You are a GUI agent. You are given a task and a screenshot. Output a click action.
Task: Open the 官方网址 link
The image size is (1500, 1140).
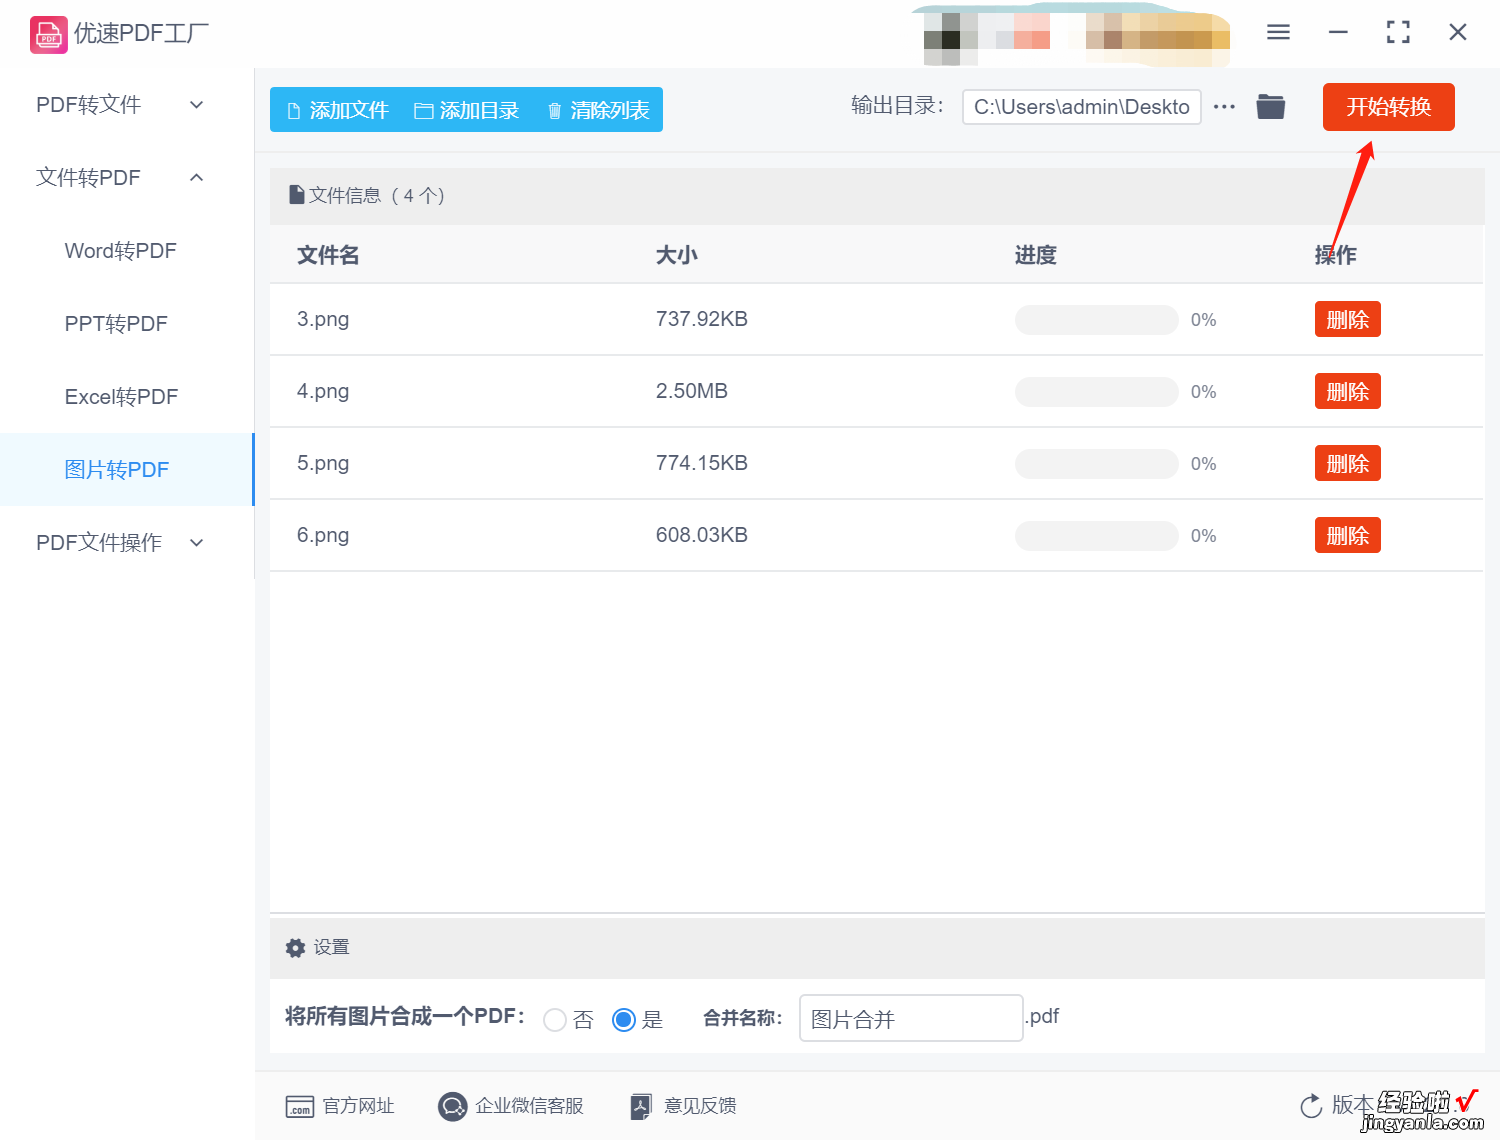pos(358,1106)
